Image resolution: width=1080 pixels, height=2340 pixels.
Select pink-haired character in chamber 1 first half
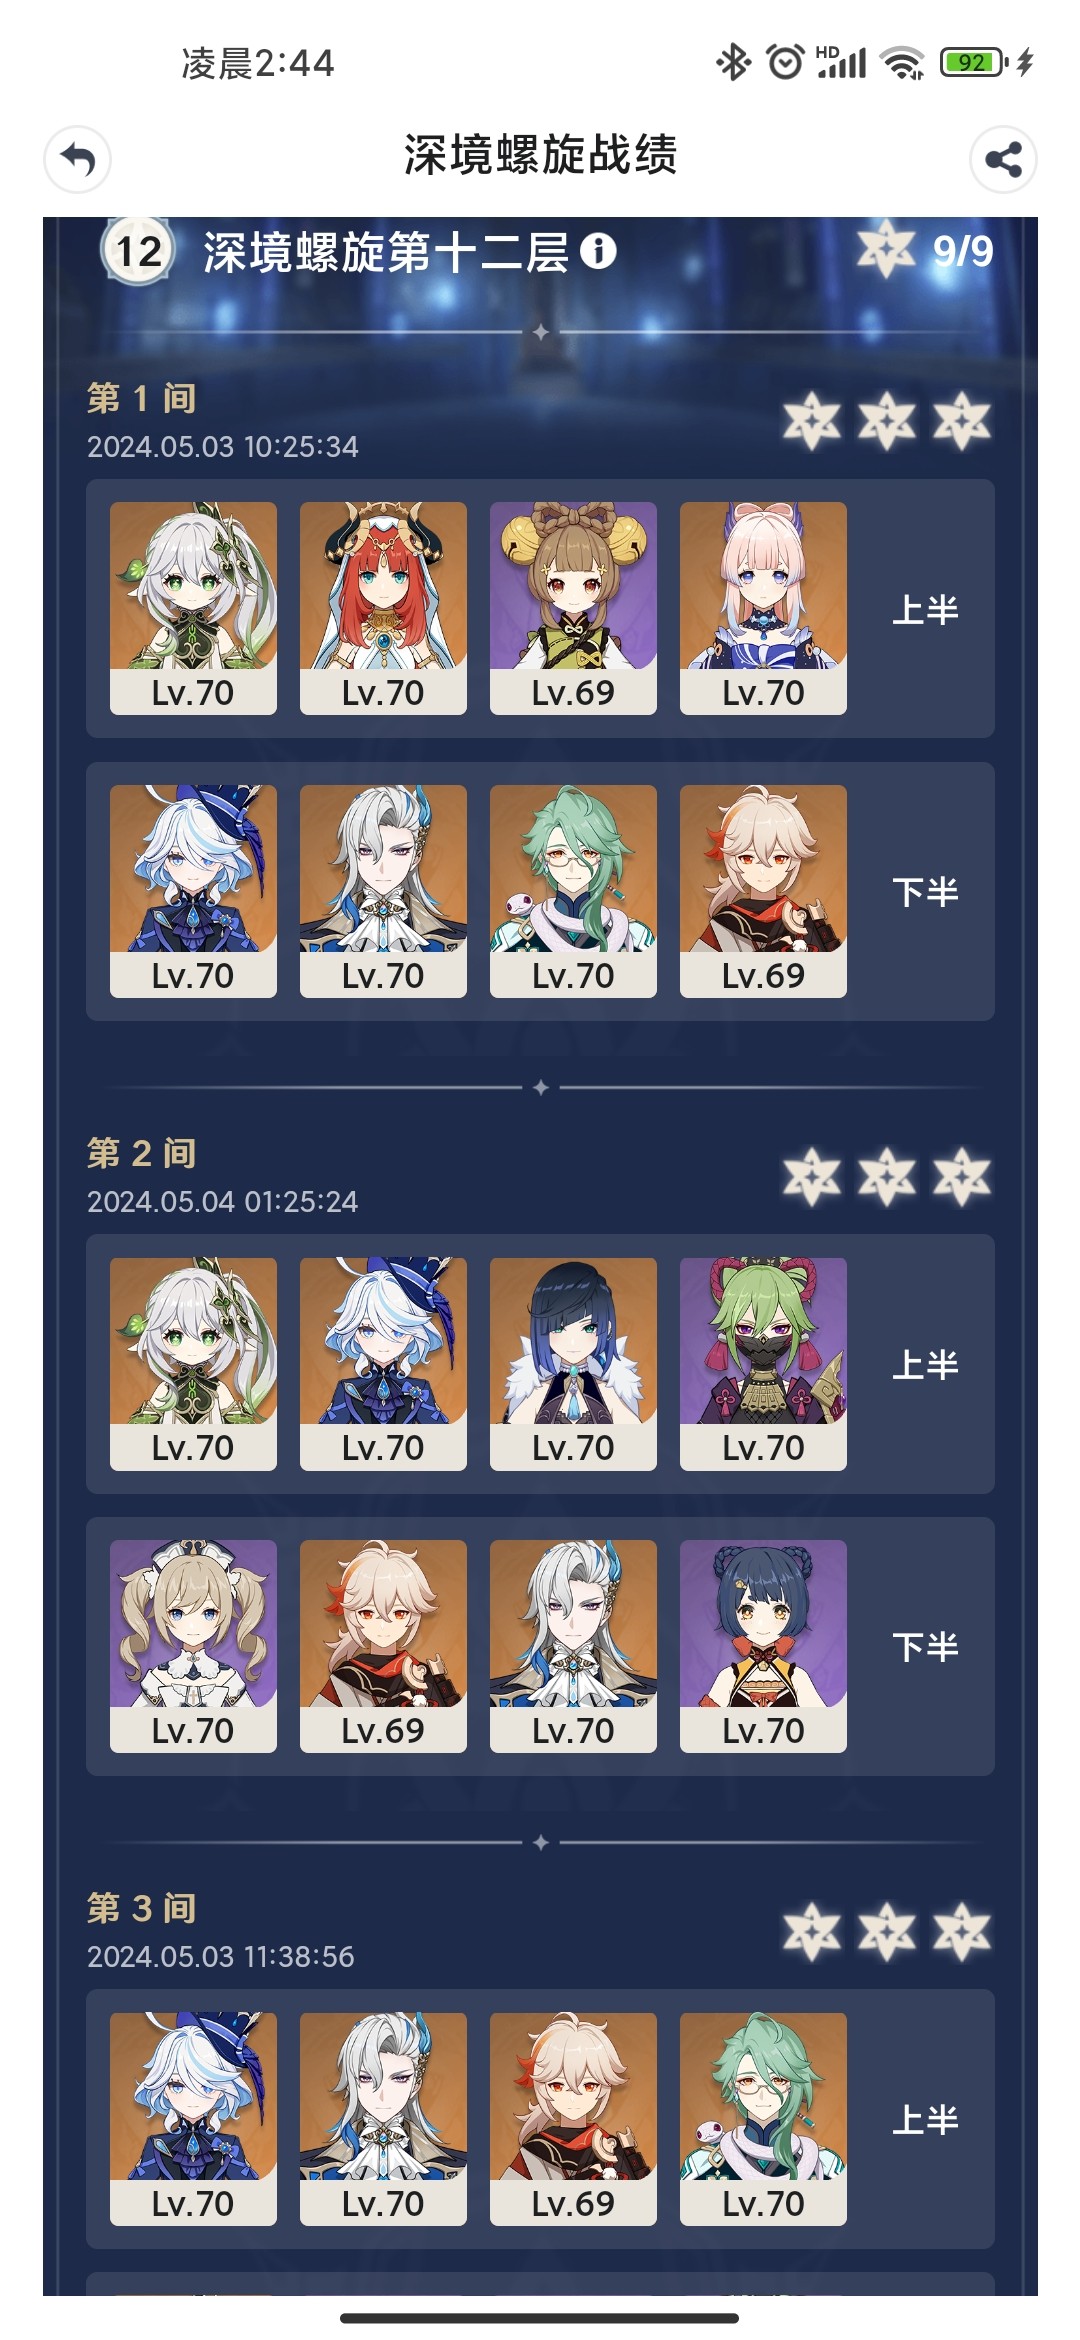point(763,608)
